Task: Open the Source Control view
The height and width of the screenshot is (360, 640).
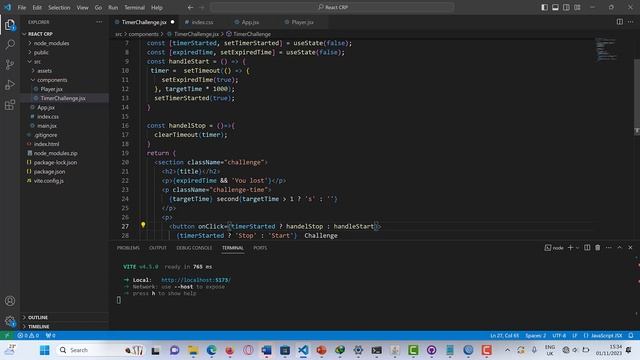Action: pos(10,64)
